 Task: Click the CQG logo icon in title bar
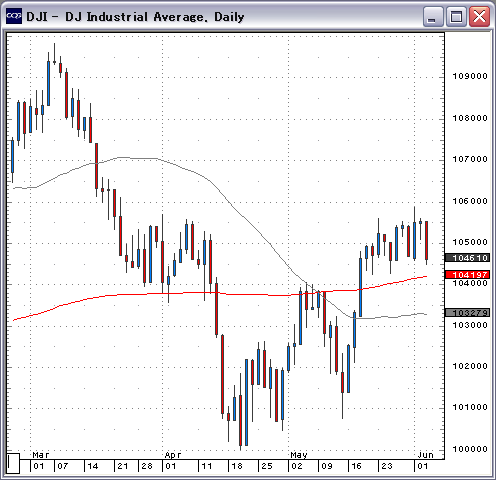click(x=14, y=16)
